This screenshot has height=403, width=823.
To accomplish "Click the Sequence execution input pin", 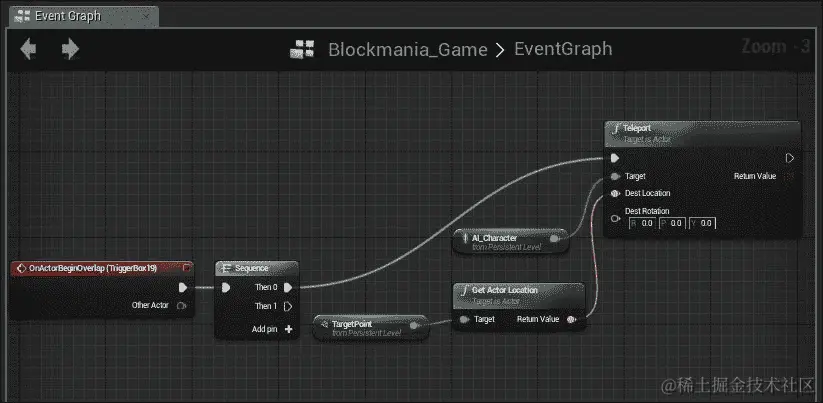I will click(x=225, y=288).
